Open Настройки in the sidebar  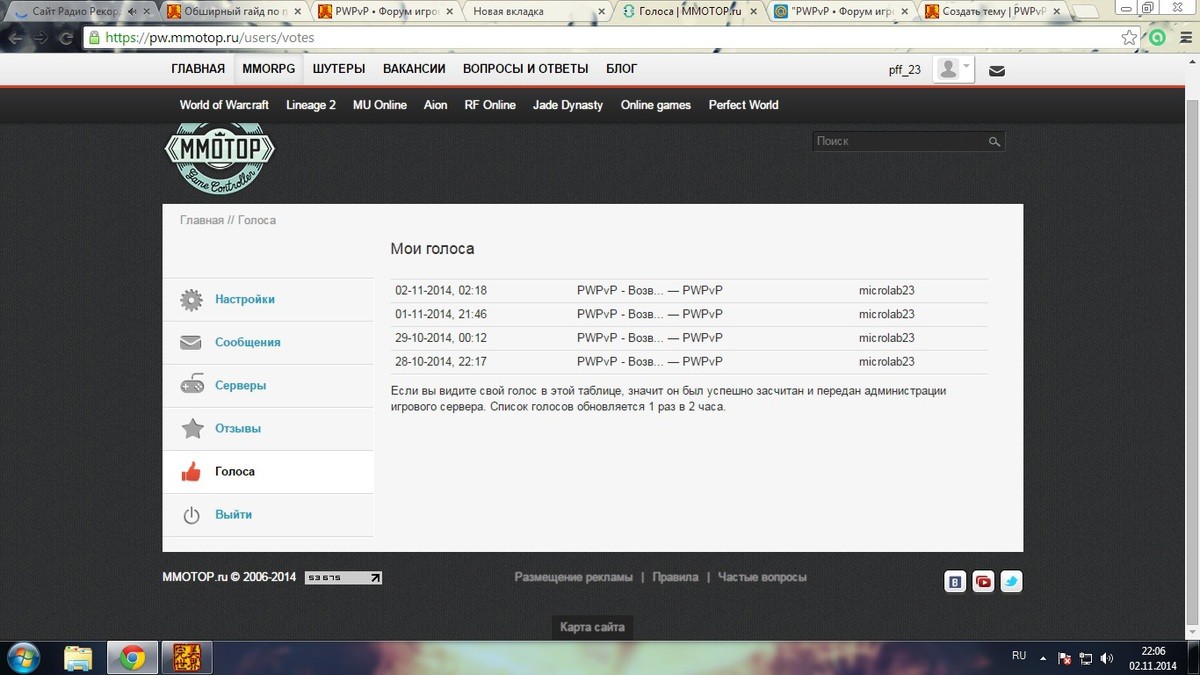coord(244,299)
